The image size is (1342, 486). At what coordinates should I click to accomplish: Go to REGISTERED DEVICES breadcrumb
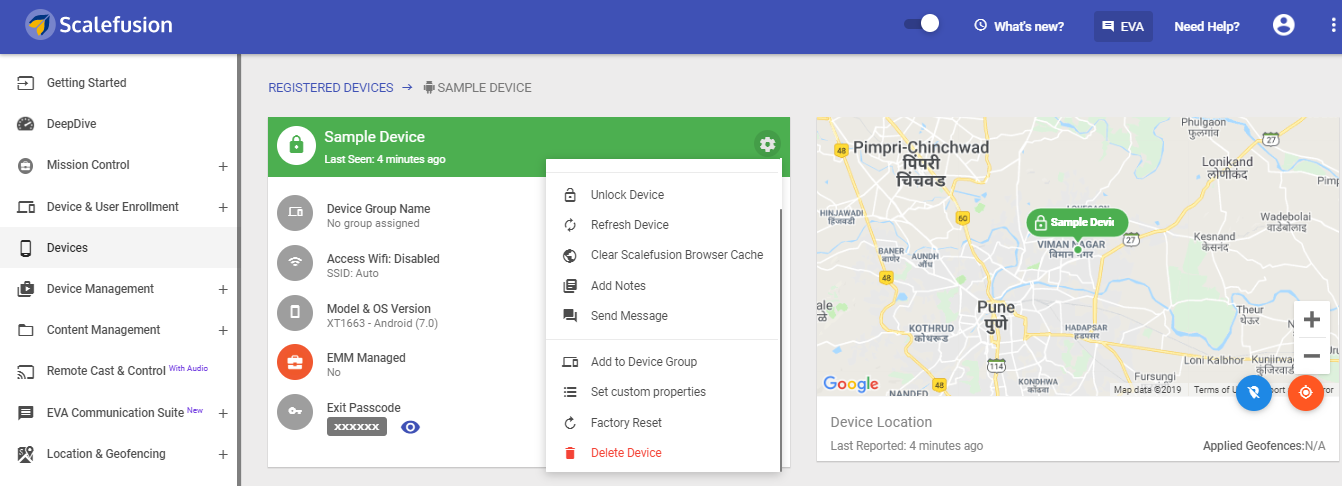331,88
